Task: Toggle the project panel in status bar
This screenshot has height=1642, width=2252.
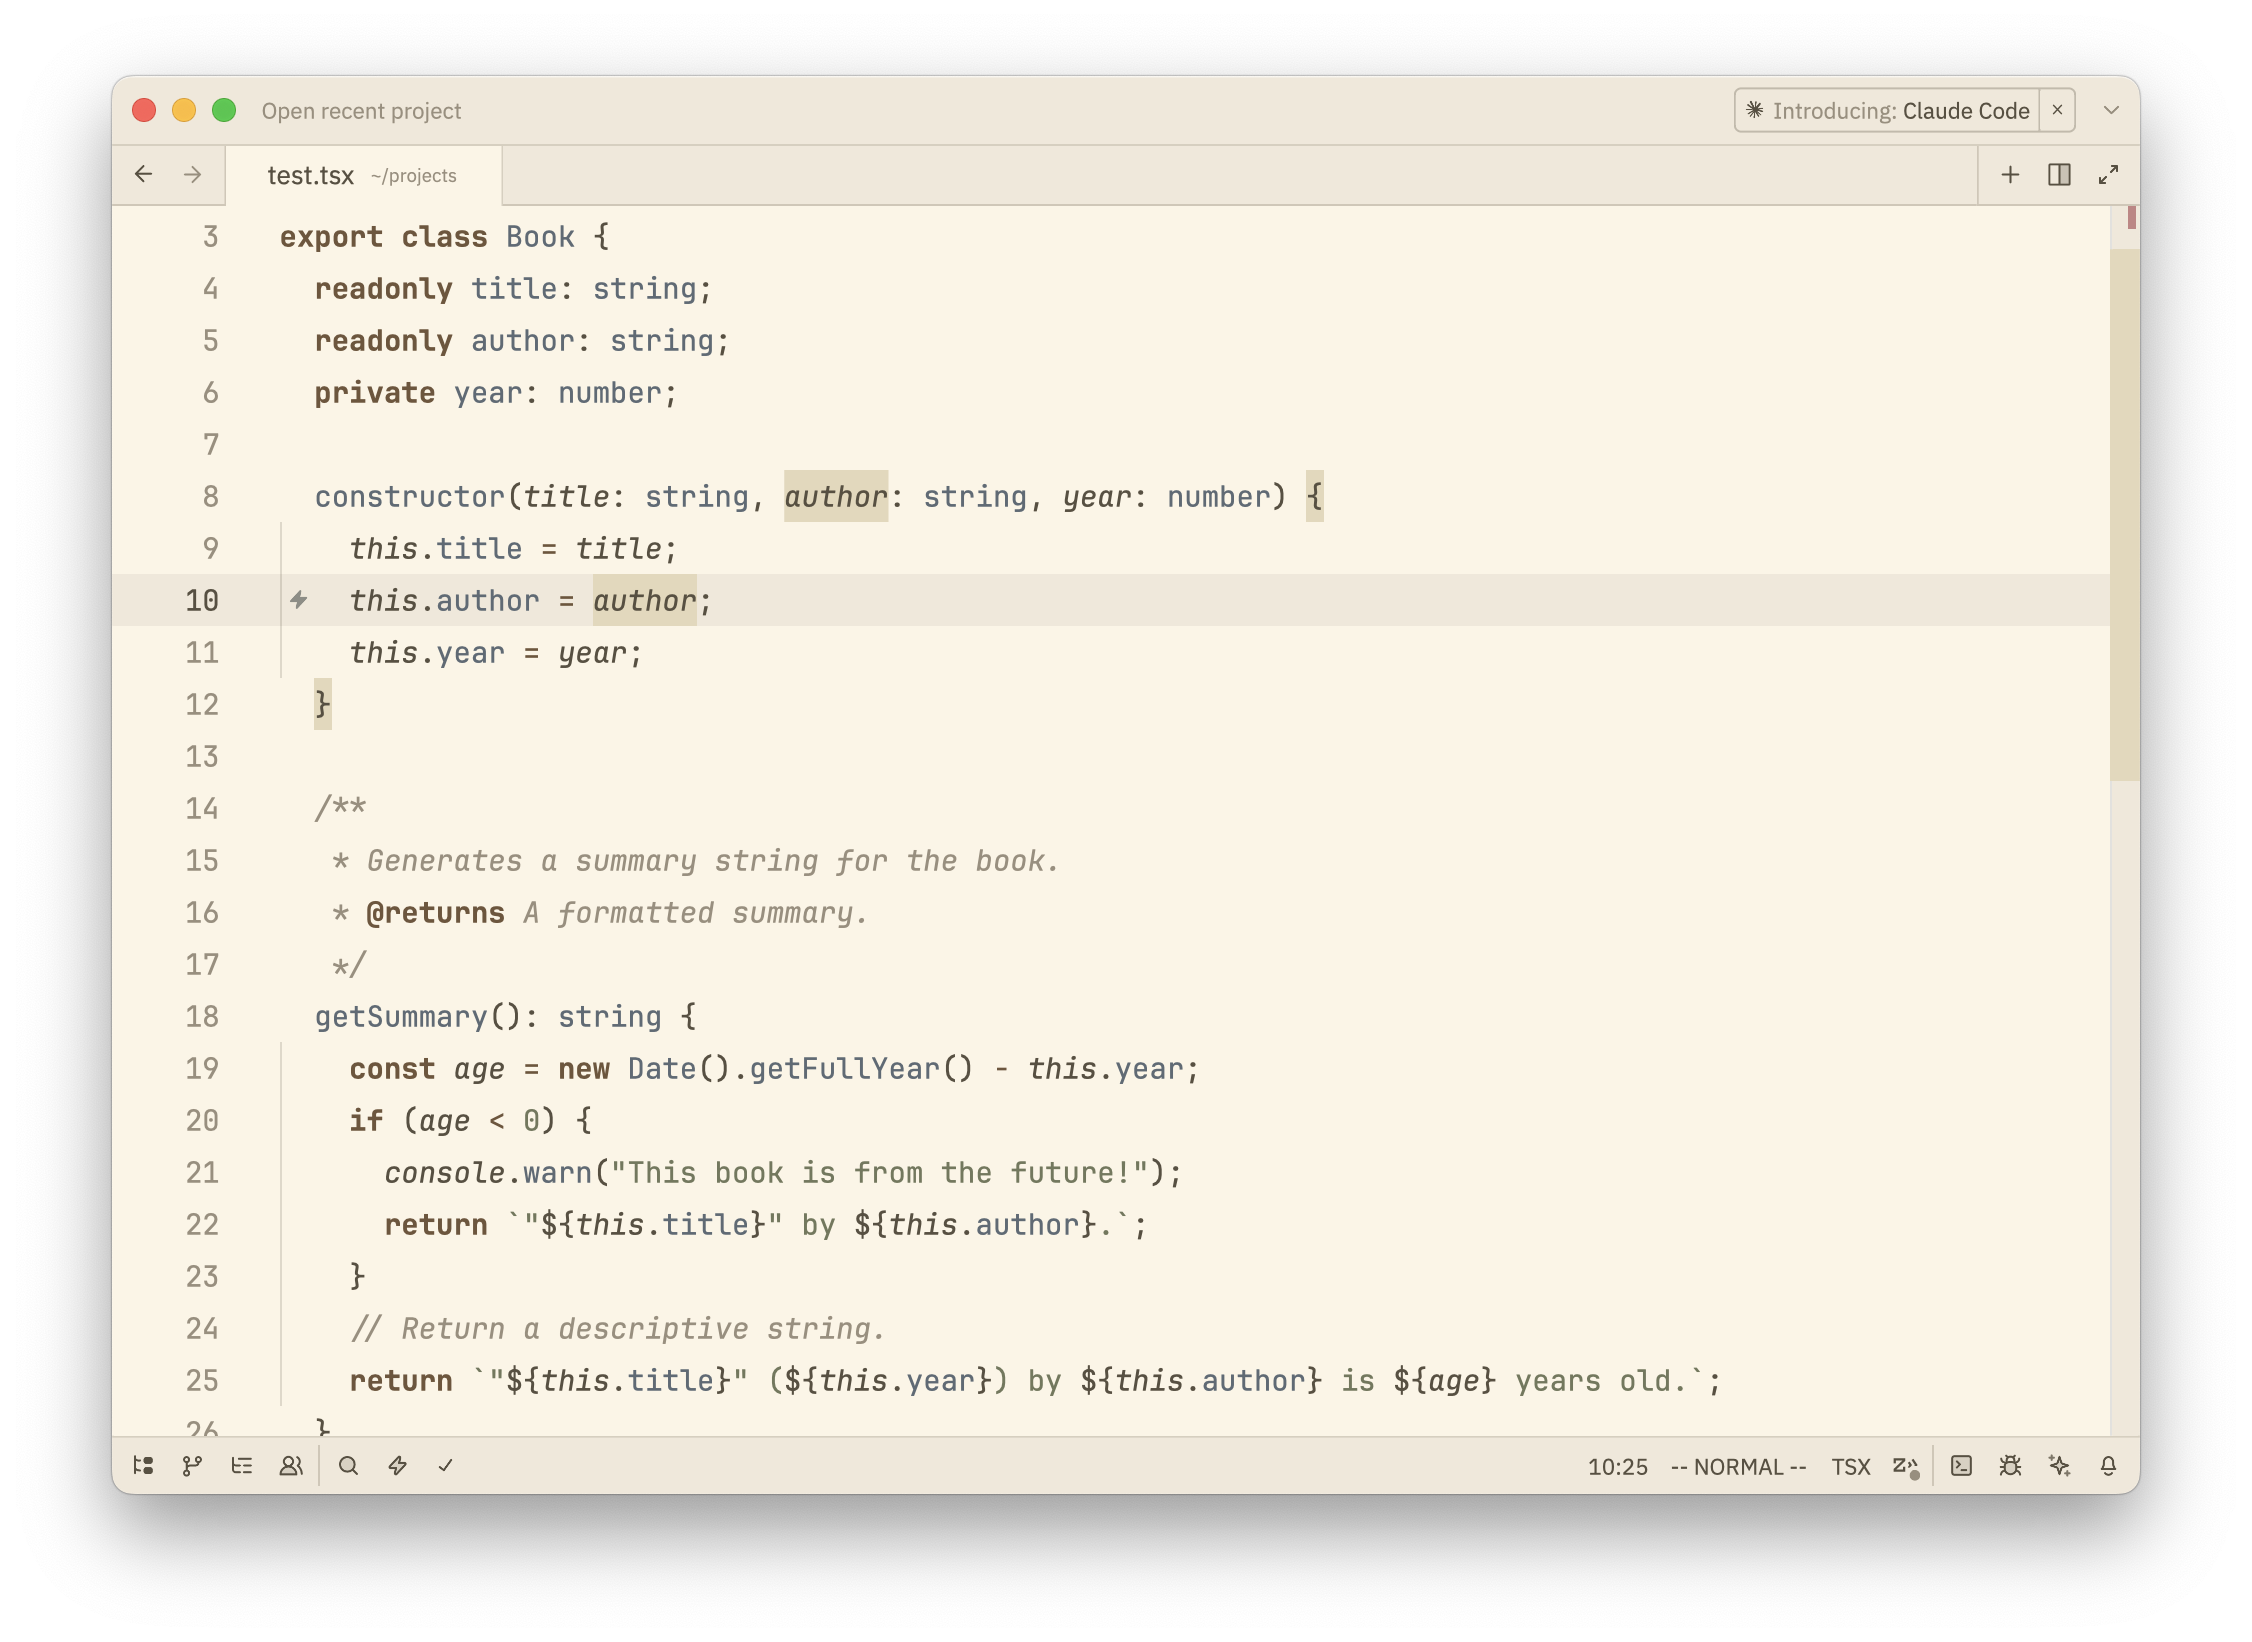Action: (x=143, y=1465)
